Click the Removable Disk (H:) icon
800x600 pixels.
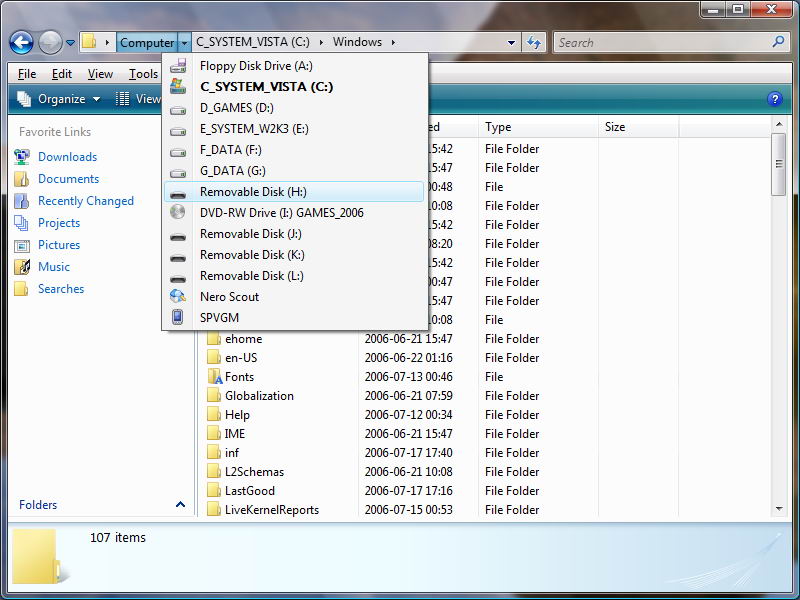178,195
